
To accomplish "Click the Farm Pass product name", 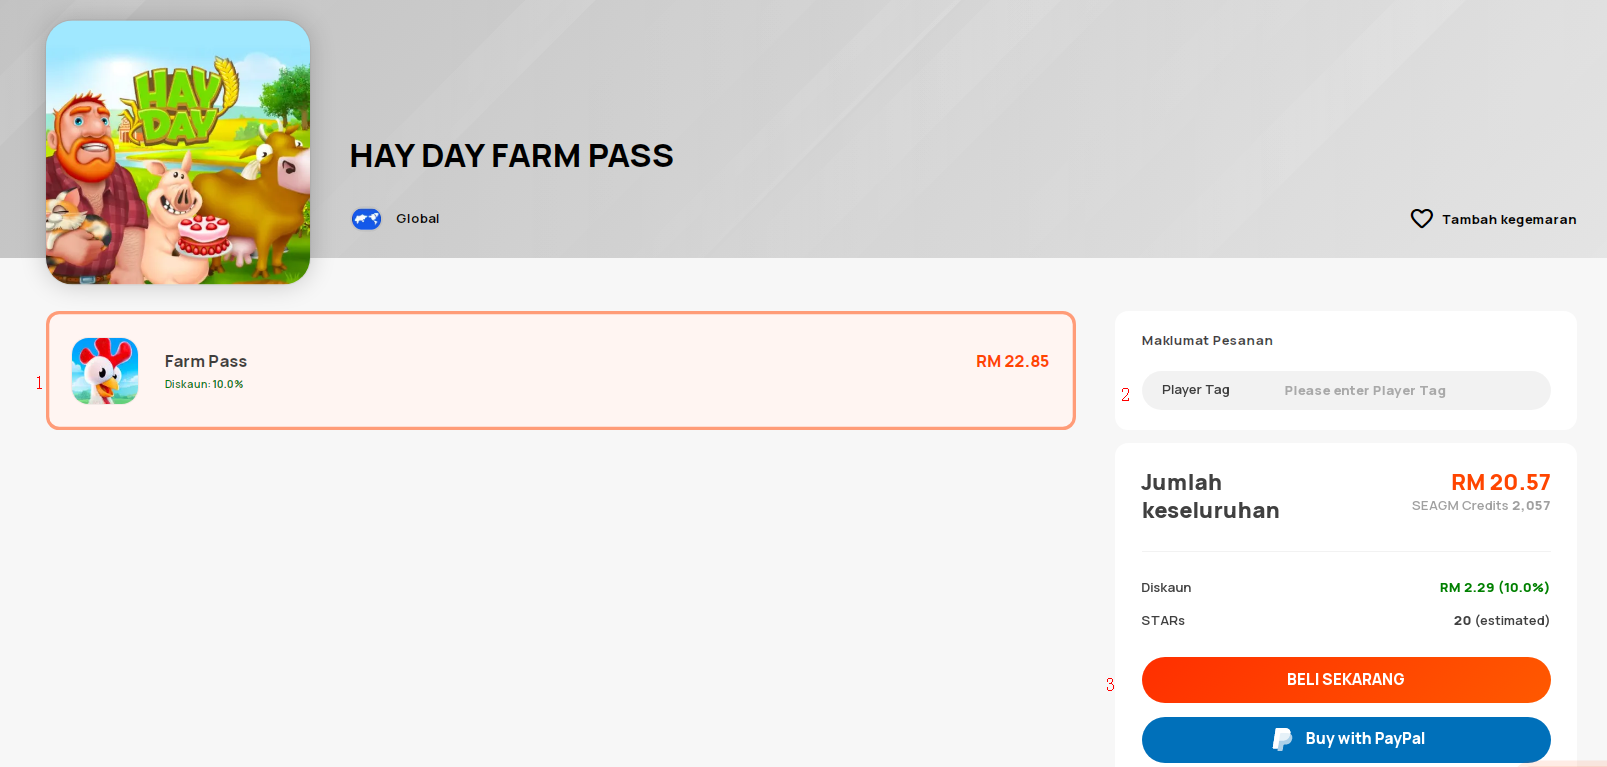I will click(206, 362).
